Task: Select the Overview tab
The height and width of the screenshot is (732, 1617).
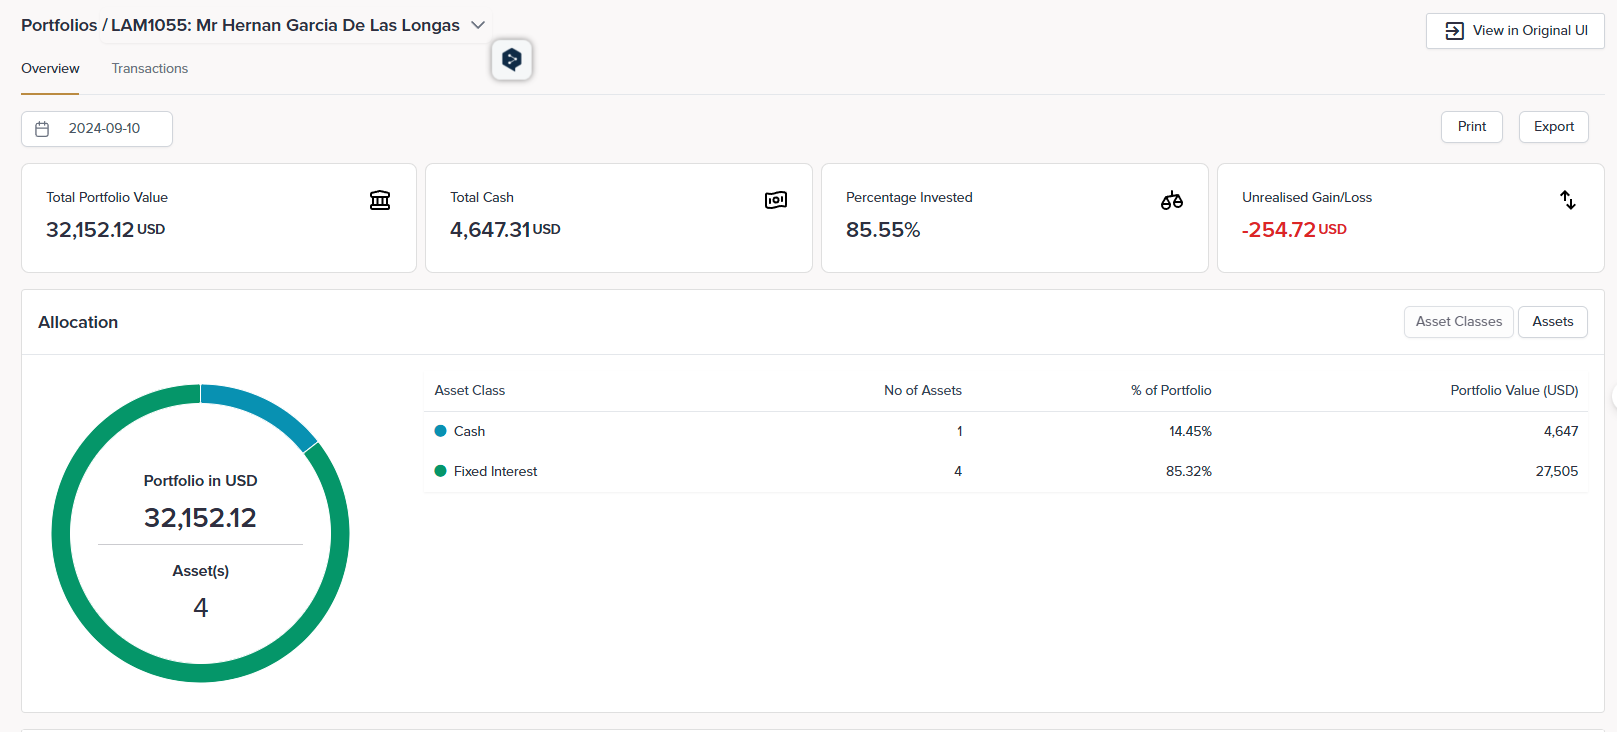Action: click(x=50, y=69)
